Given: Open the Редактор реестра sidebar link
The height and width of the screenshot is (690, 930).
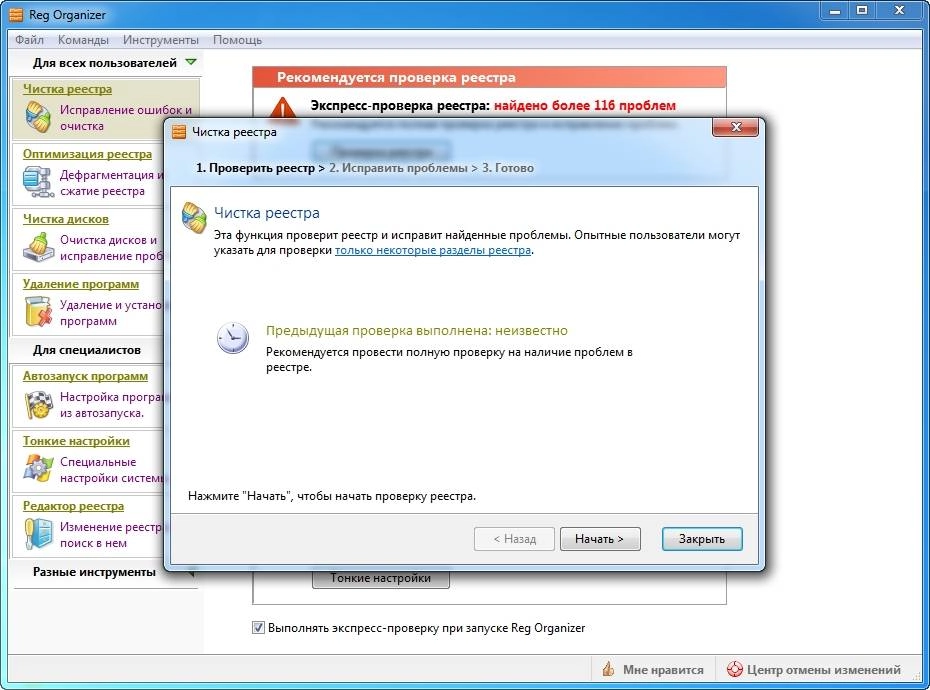Looking at the screenshot, I should [73, 506].
